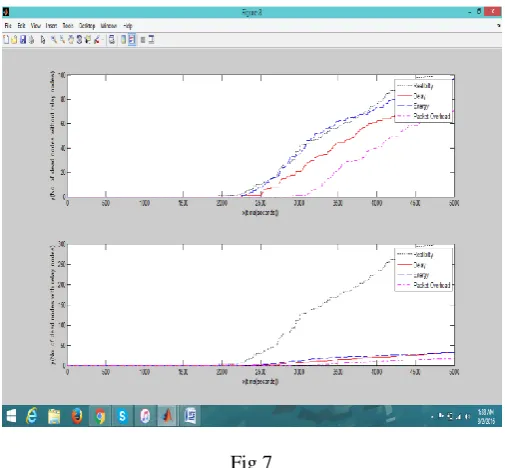Switch to the Word document in the taskbar
This screenshot has height=468, width=505.
(190, 416)
